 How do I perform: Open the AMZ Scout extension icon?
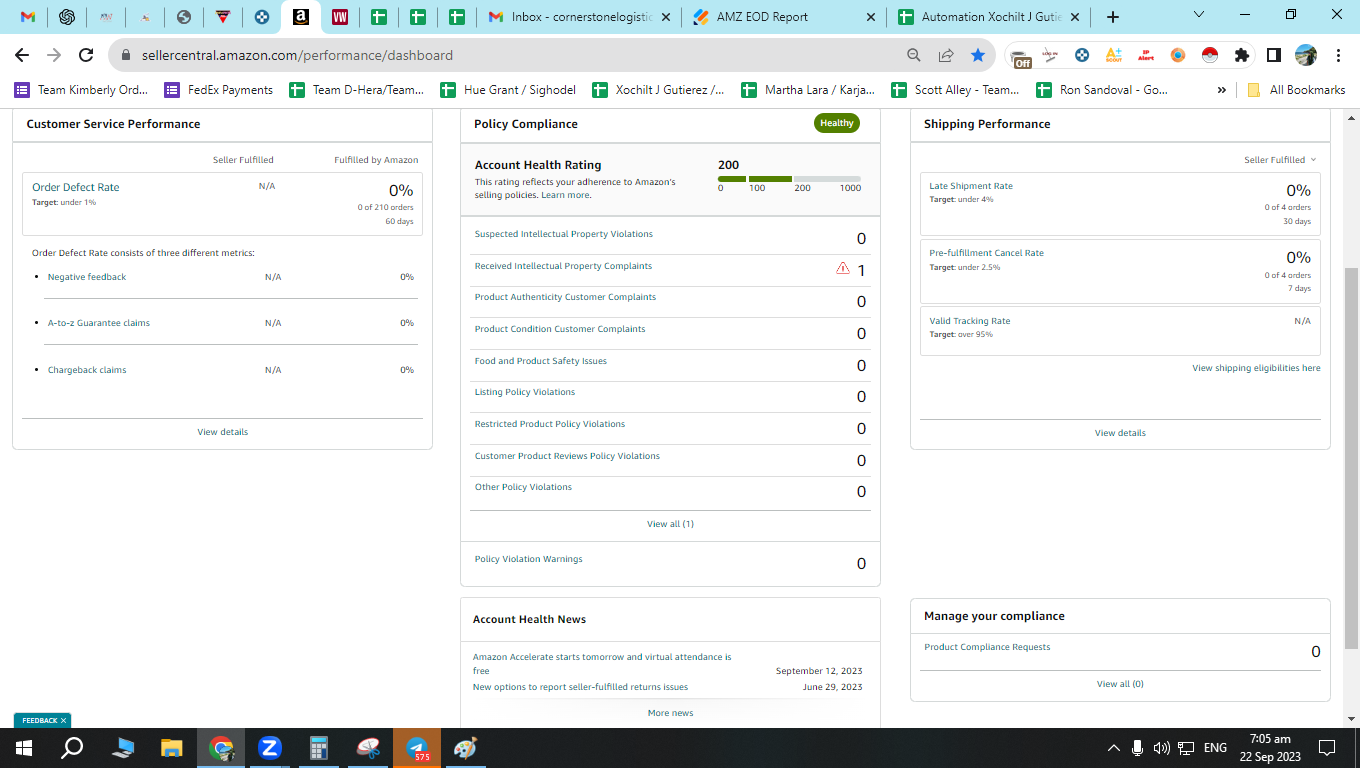click(x=1114, y=55)
